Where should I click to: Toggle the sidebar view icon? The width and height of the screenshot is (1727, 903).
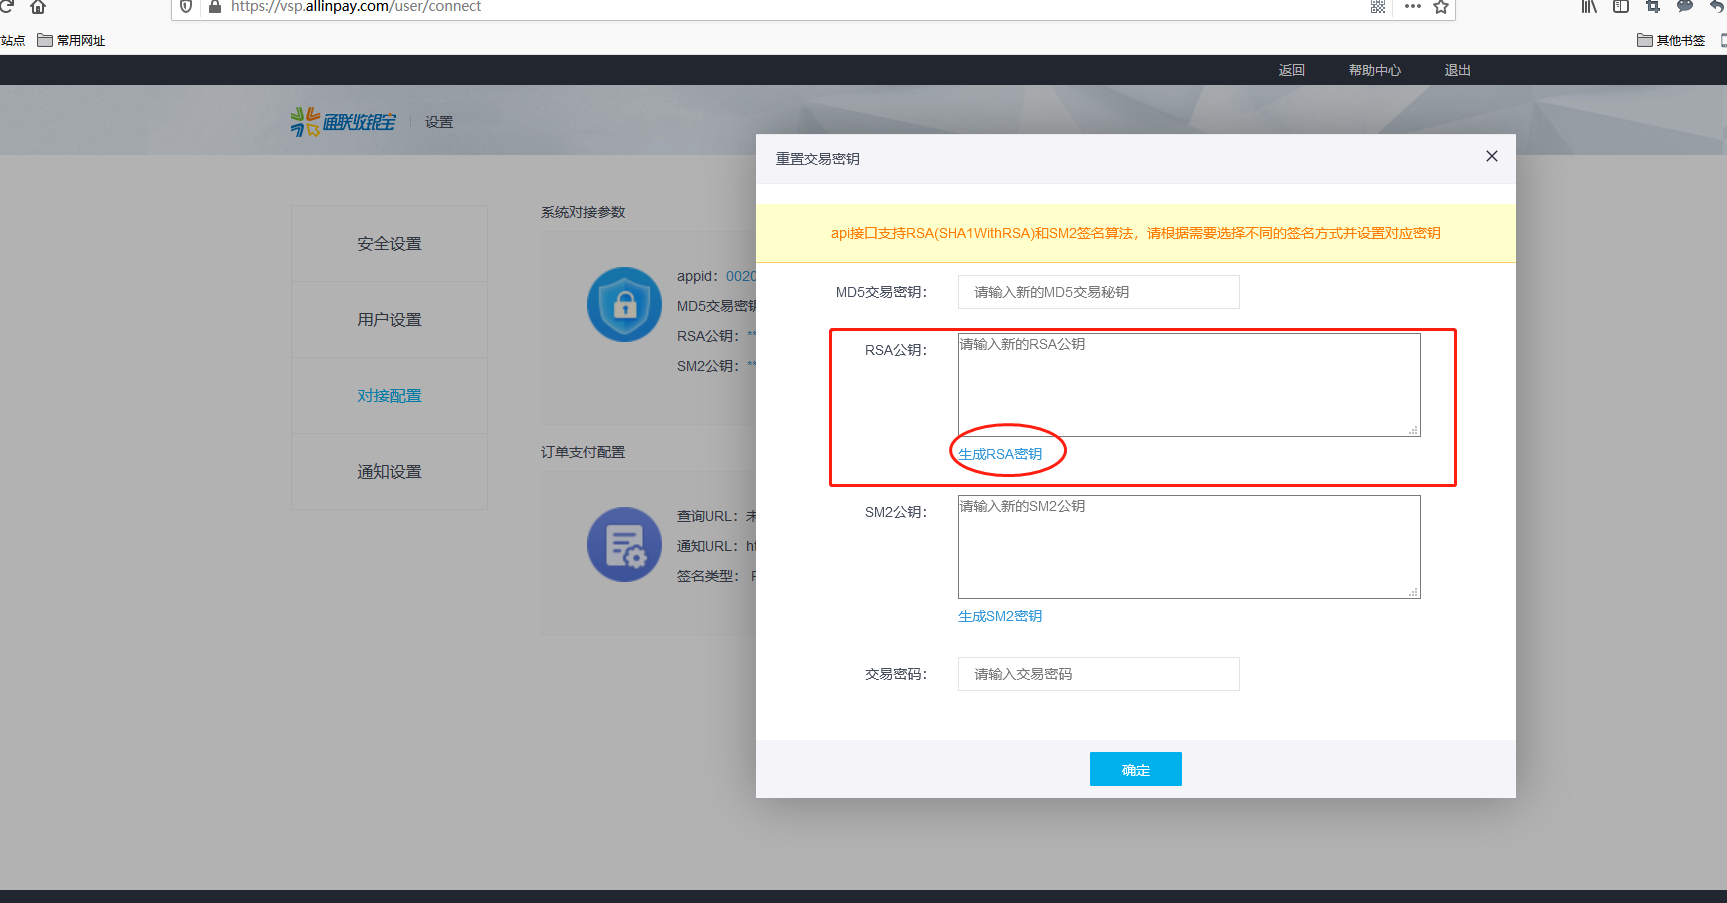tap(1621, 7)
